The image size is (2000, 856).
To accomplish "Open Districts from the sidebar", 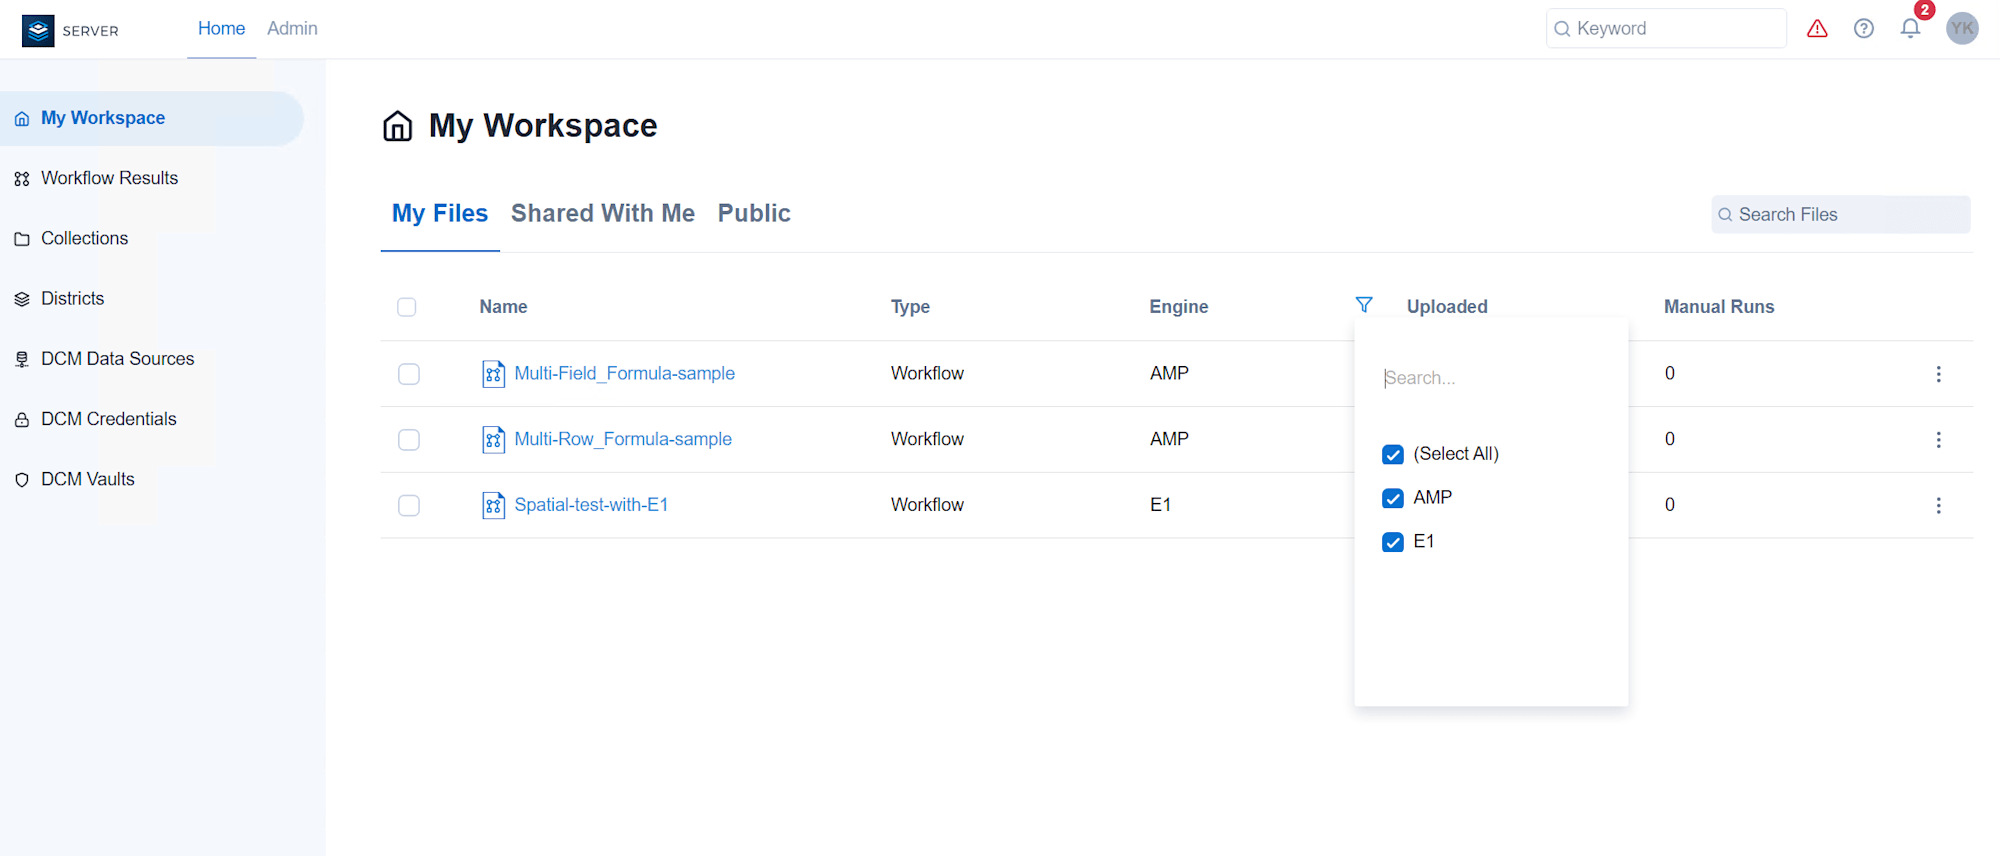I will (73, 298).
